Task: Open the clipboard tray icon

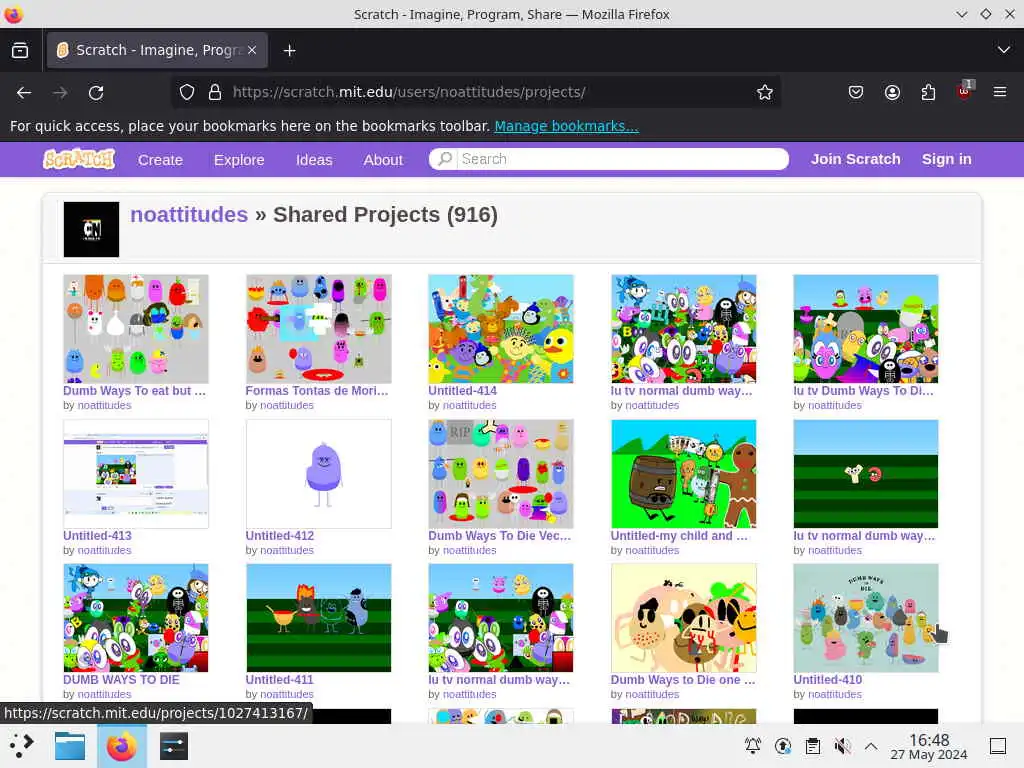Action: point(812,746)
